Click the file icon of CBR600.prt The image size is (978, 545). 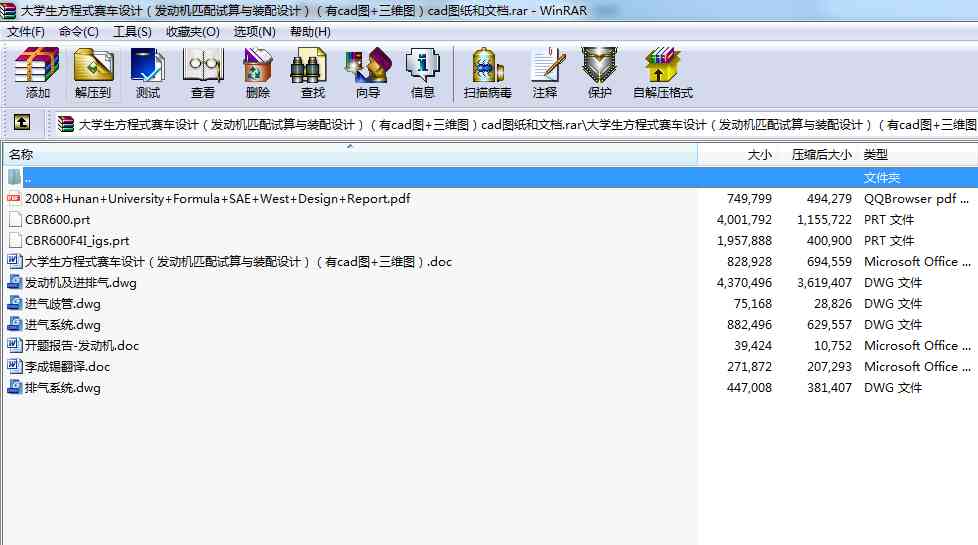15,219
